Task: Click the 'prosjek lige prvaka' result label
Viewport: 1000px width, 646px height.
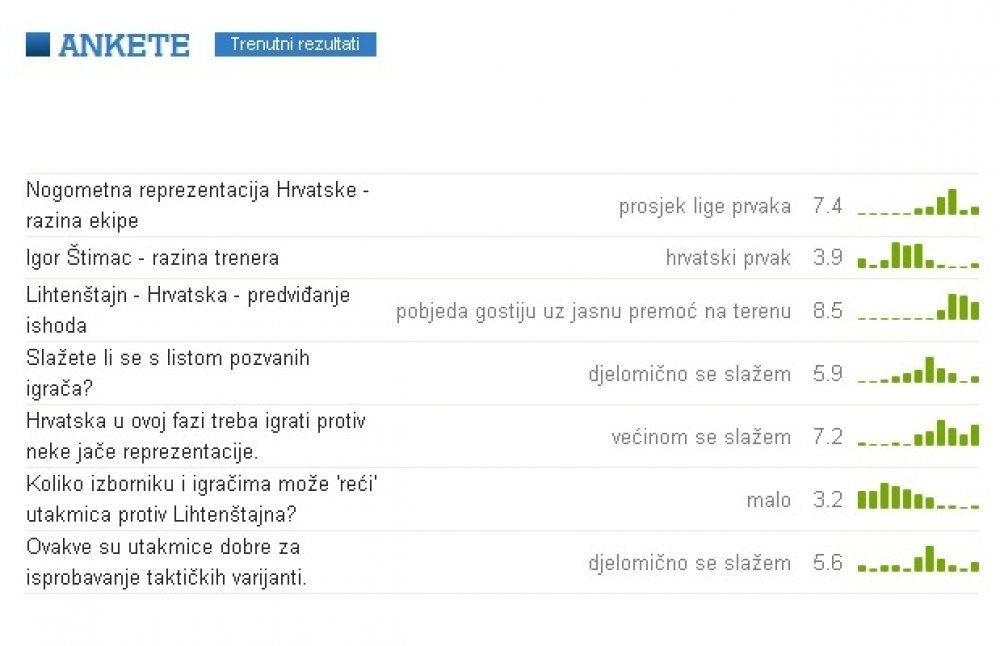Action: pos(705,207)
